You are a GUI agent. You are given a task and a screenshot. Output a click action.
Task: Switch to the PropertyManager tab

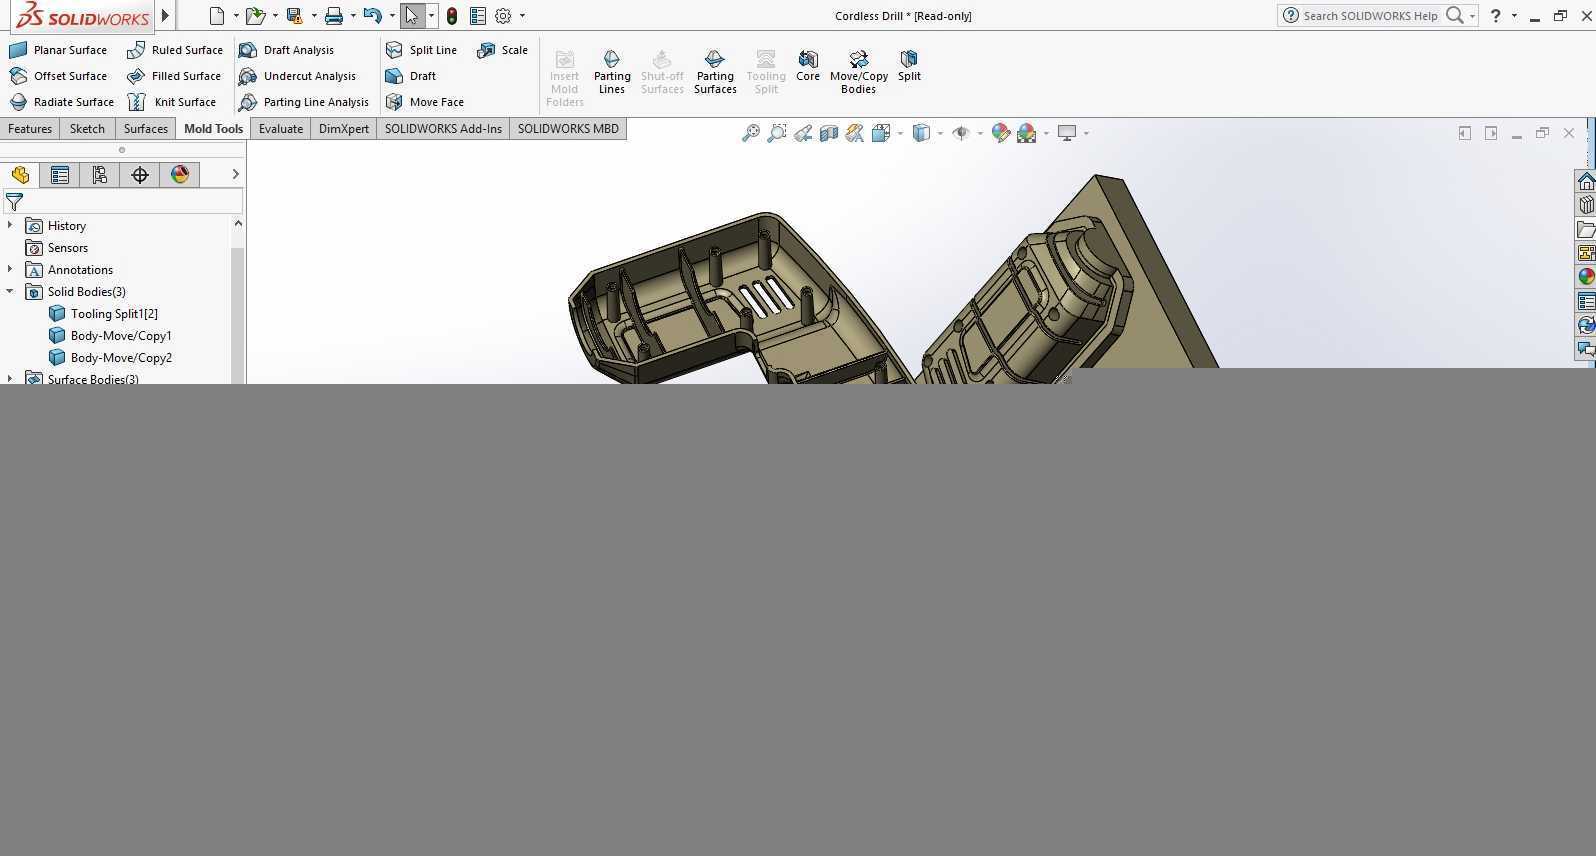[60, 175]
